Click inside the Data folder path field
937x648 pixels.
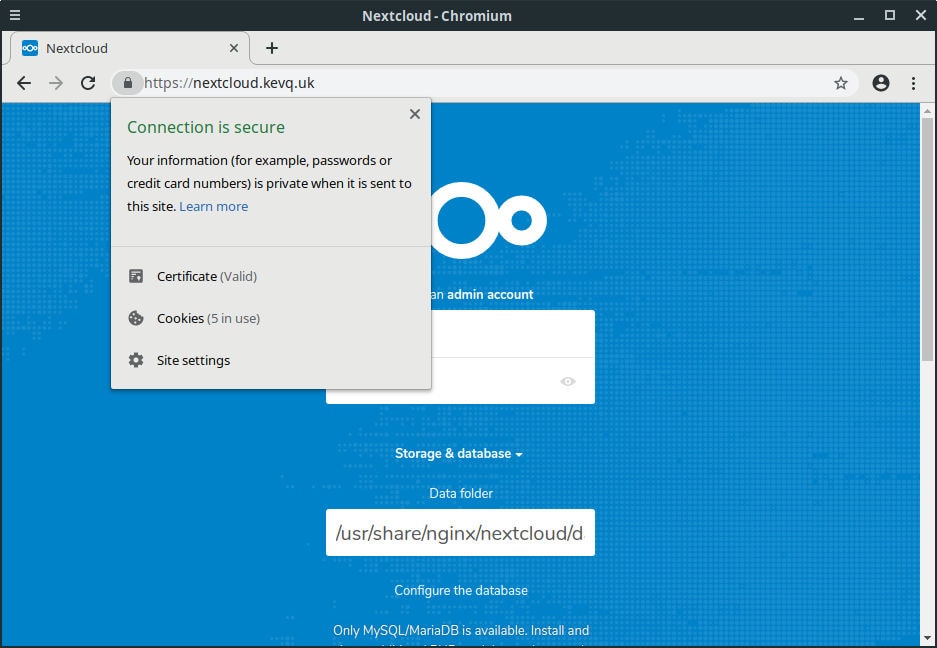pyautogui.click(x=460, y=532)
